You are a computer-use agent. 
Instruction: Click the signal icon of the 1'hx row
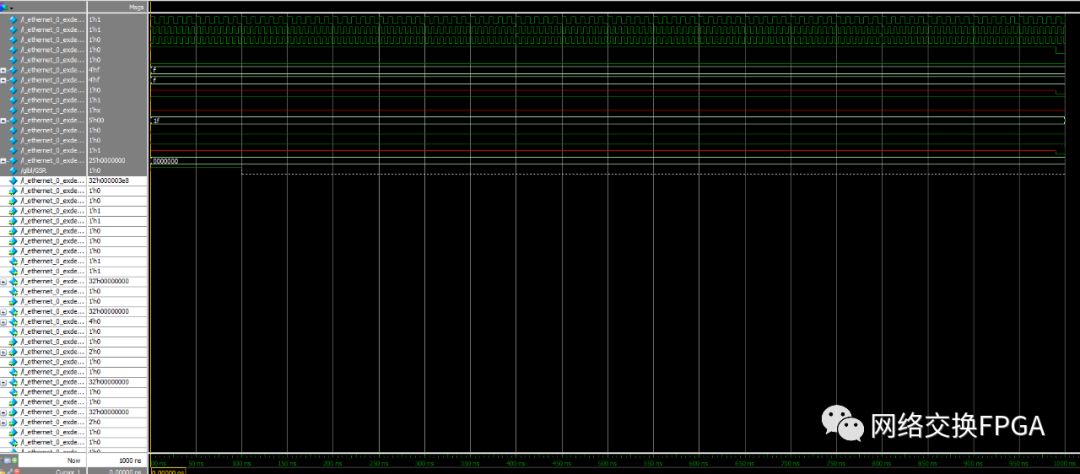click(13, 110)
